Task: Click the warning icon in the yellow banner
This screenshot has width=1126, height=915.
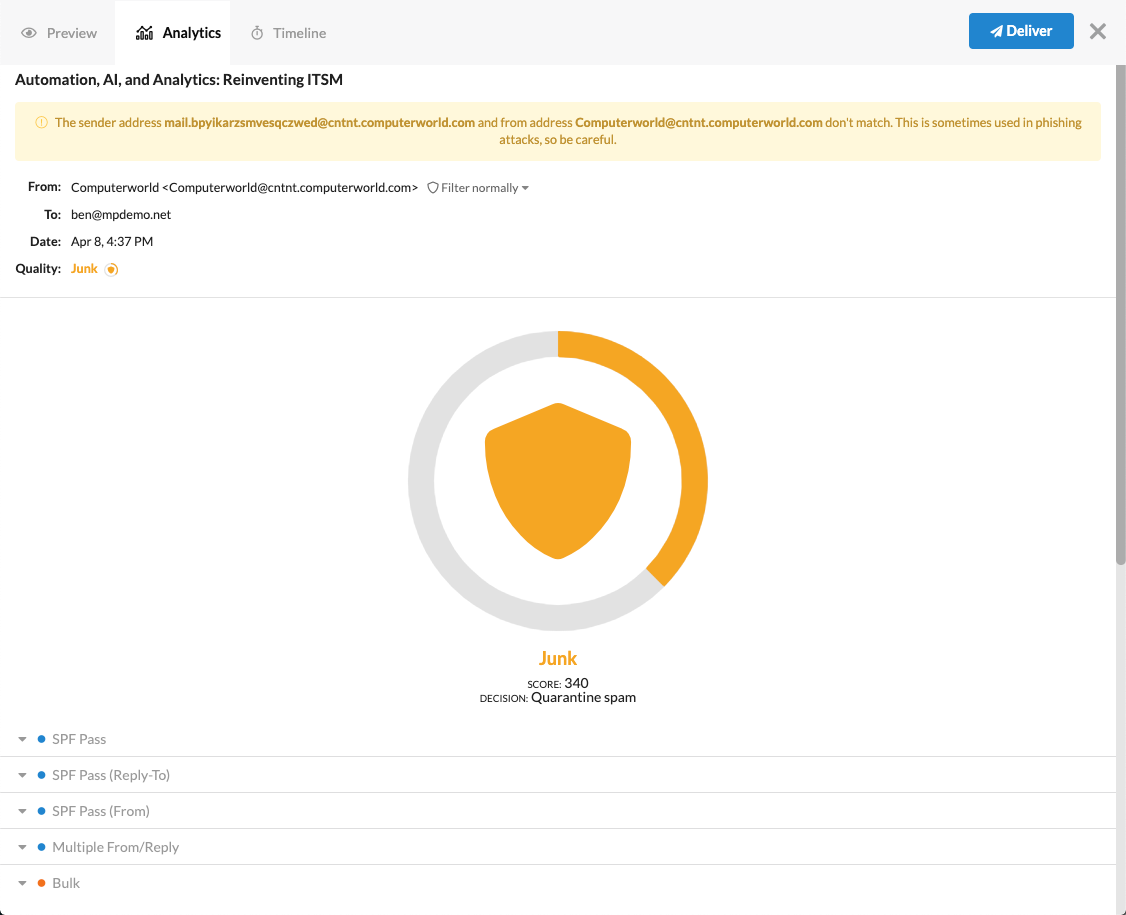Action: click(x=41, y=123)
